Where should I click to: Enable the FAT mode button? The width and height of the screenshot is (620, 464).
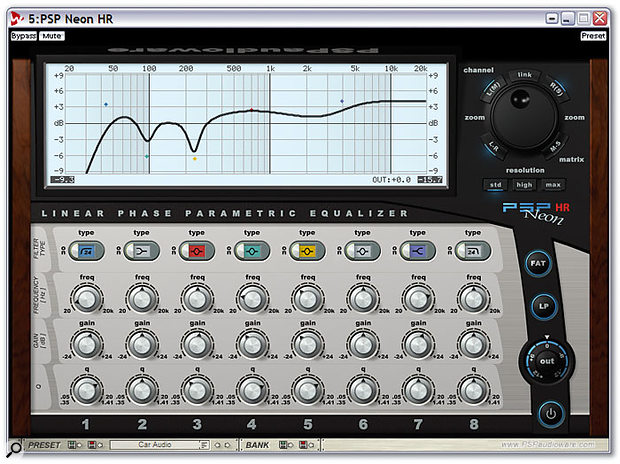coord(538,263)
